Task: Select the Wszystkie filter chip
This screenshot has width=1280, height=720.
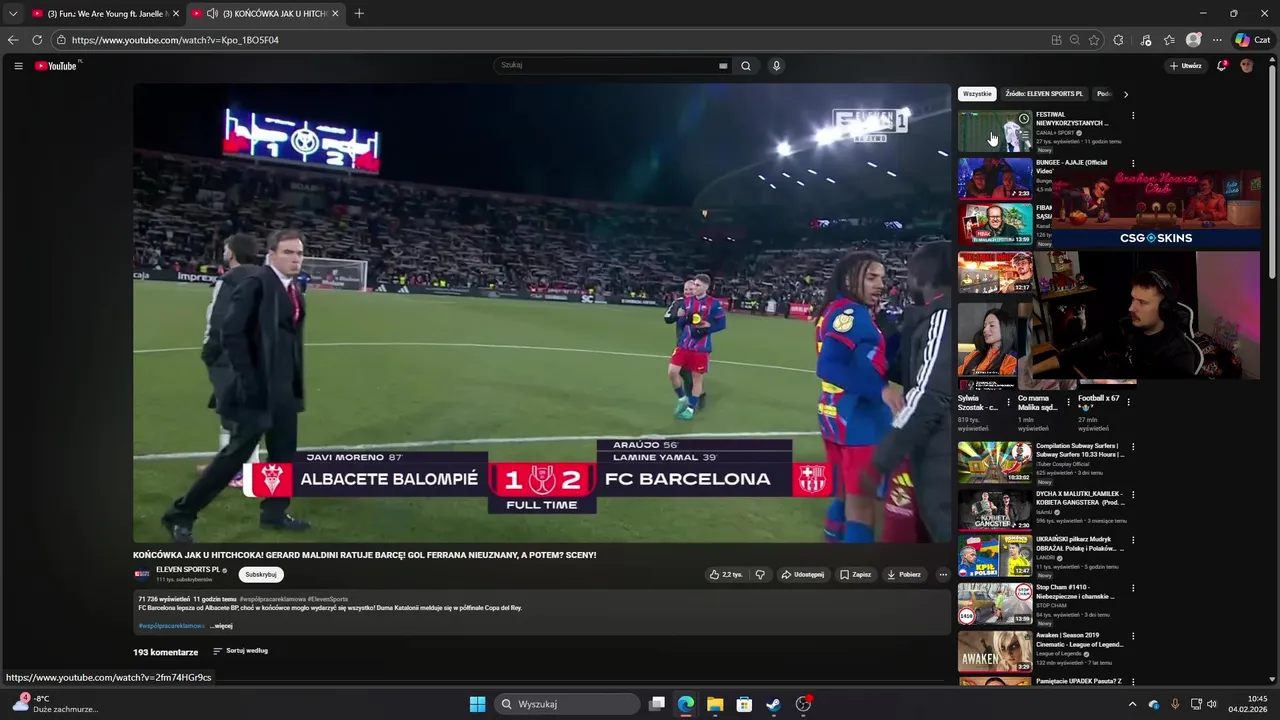Action: click(x=977, y=94)
